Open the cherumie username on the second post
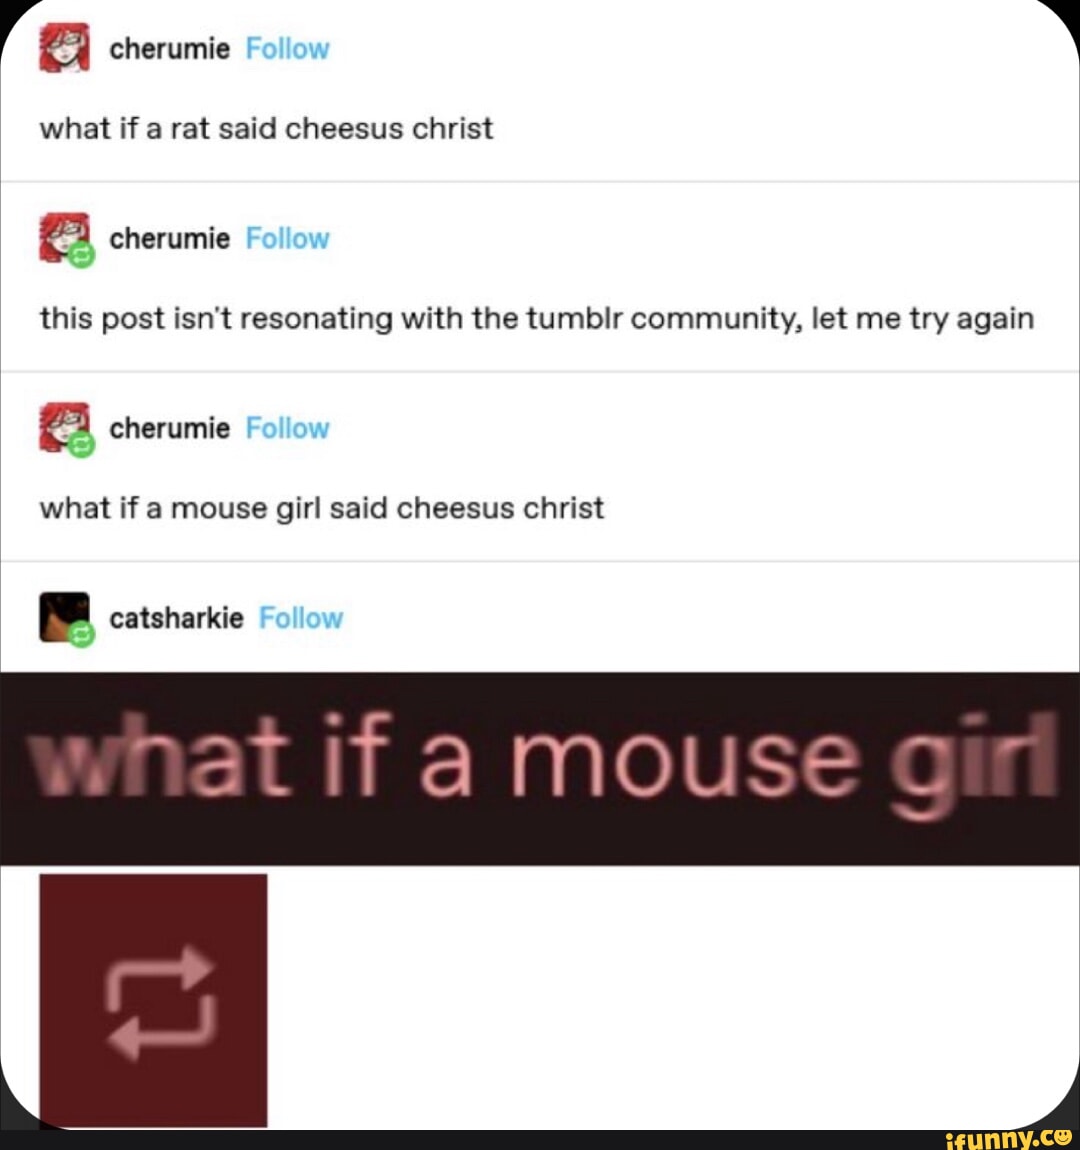 point(169,239)
